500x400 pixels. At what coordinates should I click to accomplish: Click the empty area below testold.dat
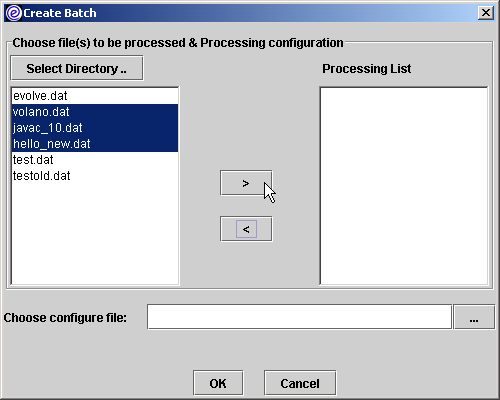(95, 234)
